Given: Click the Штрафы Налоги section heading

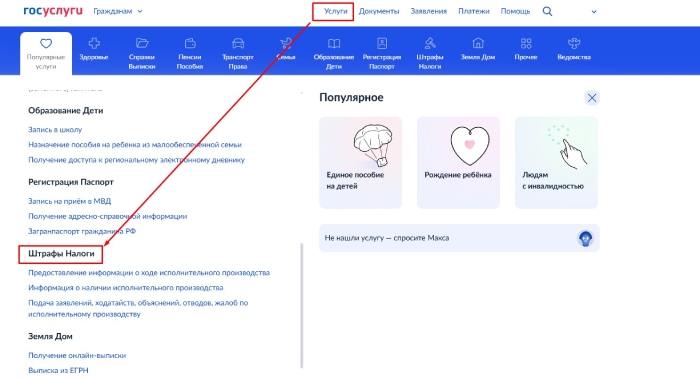Looking at the screenshot, I should (x=61, y=254).
